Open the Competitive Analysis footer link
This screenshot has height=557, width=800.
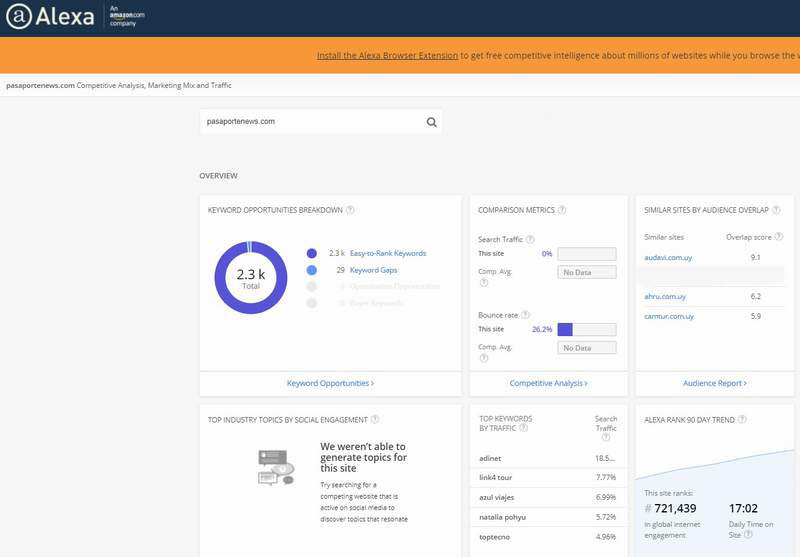click(x=548, y=383)
